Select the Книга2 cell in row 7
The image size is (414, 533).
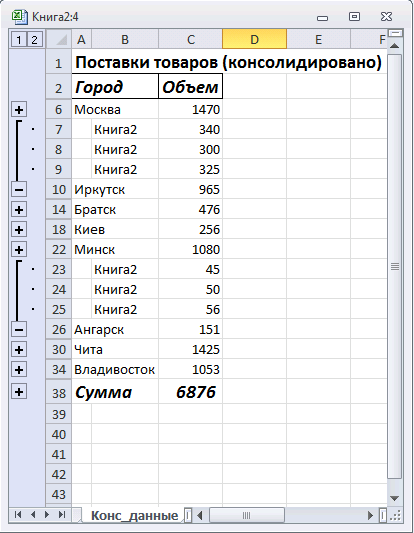(125, 130)
